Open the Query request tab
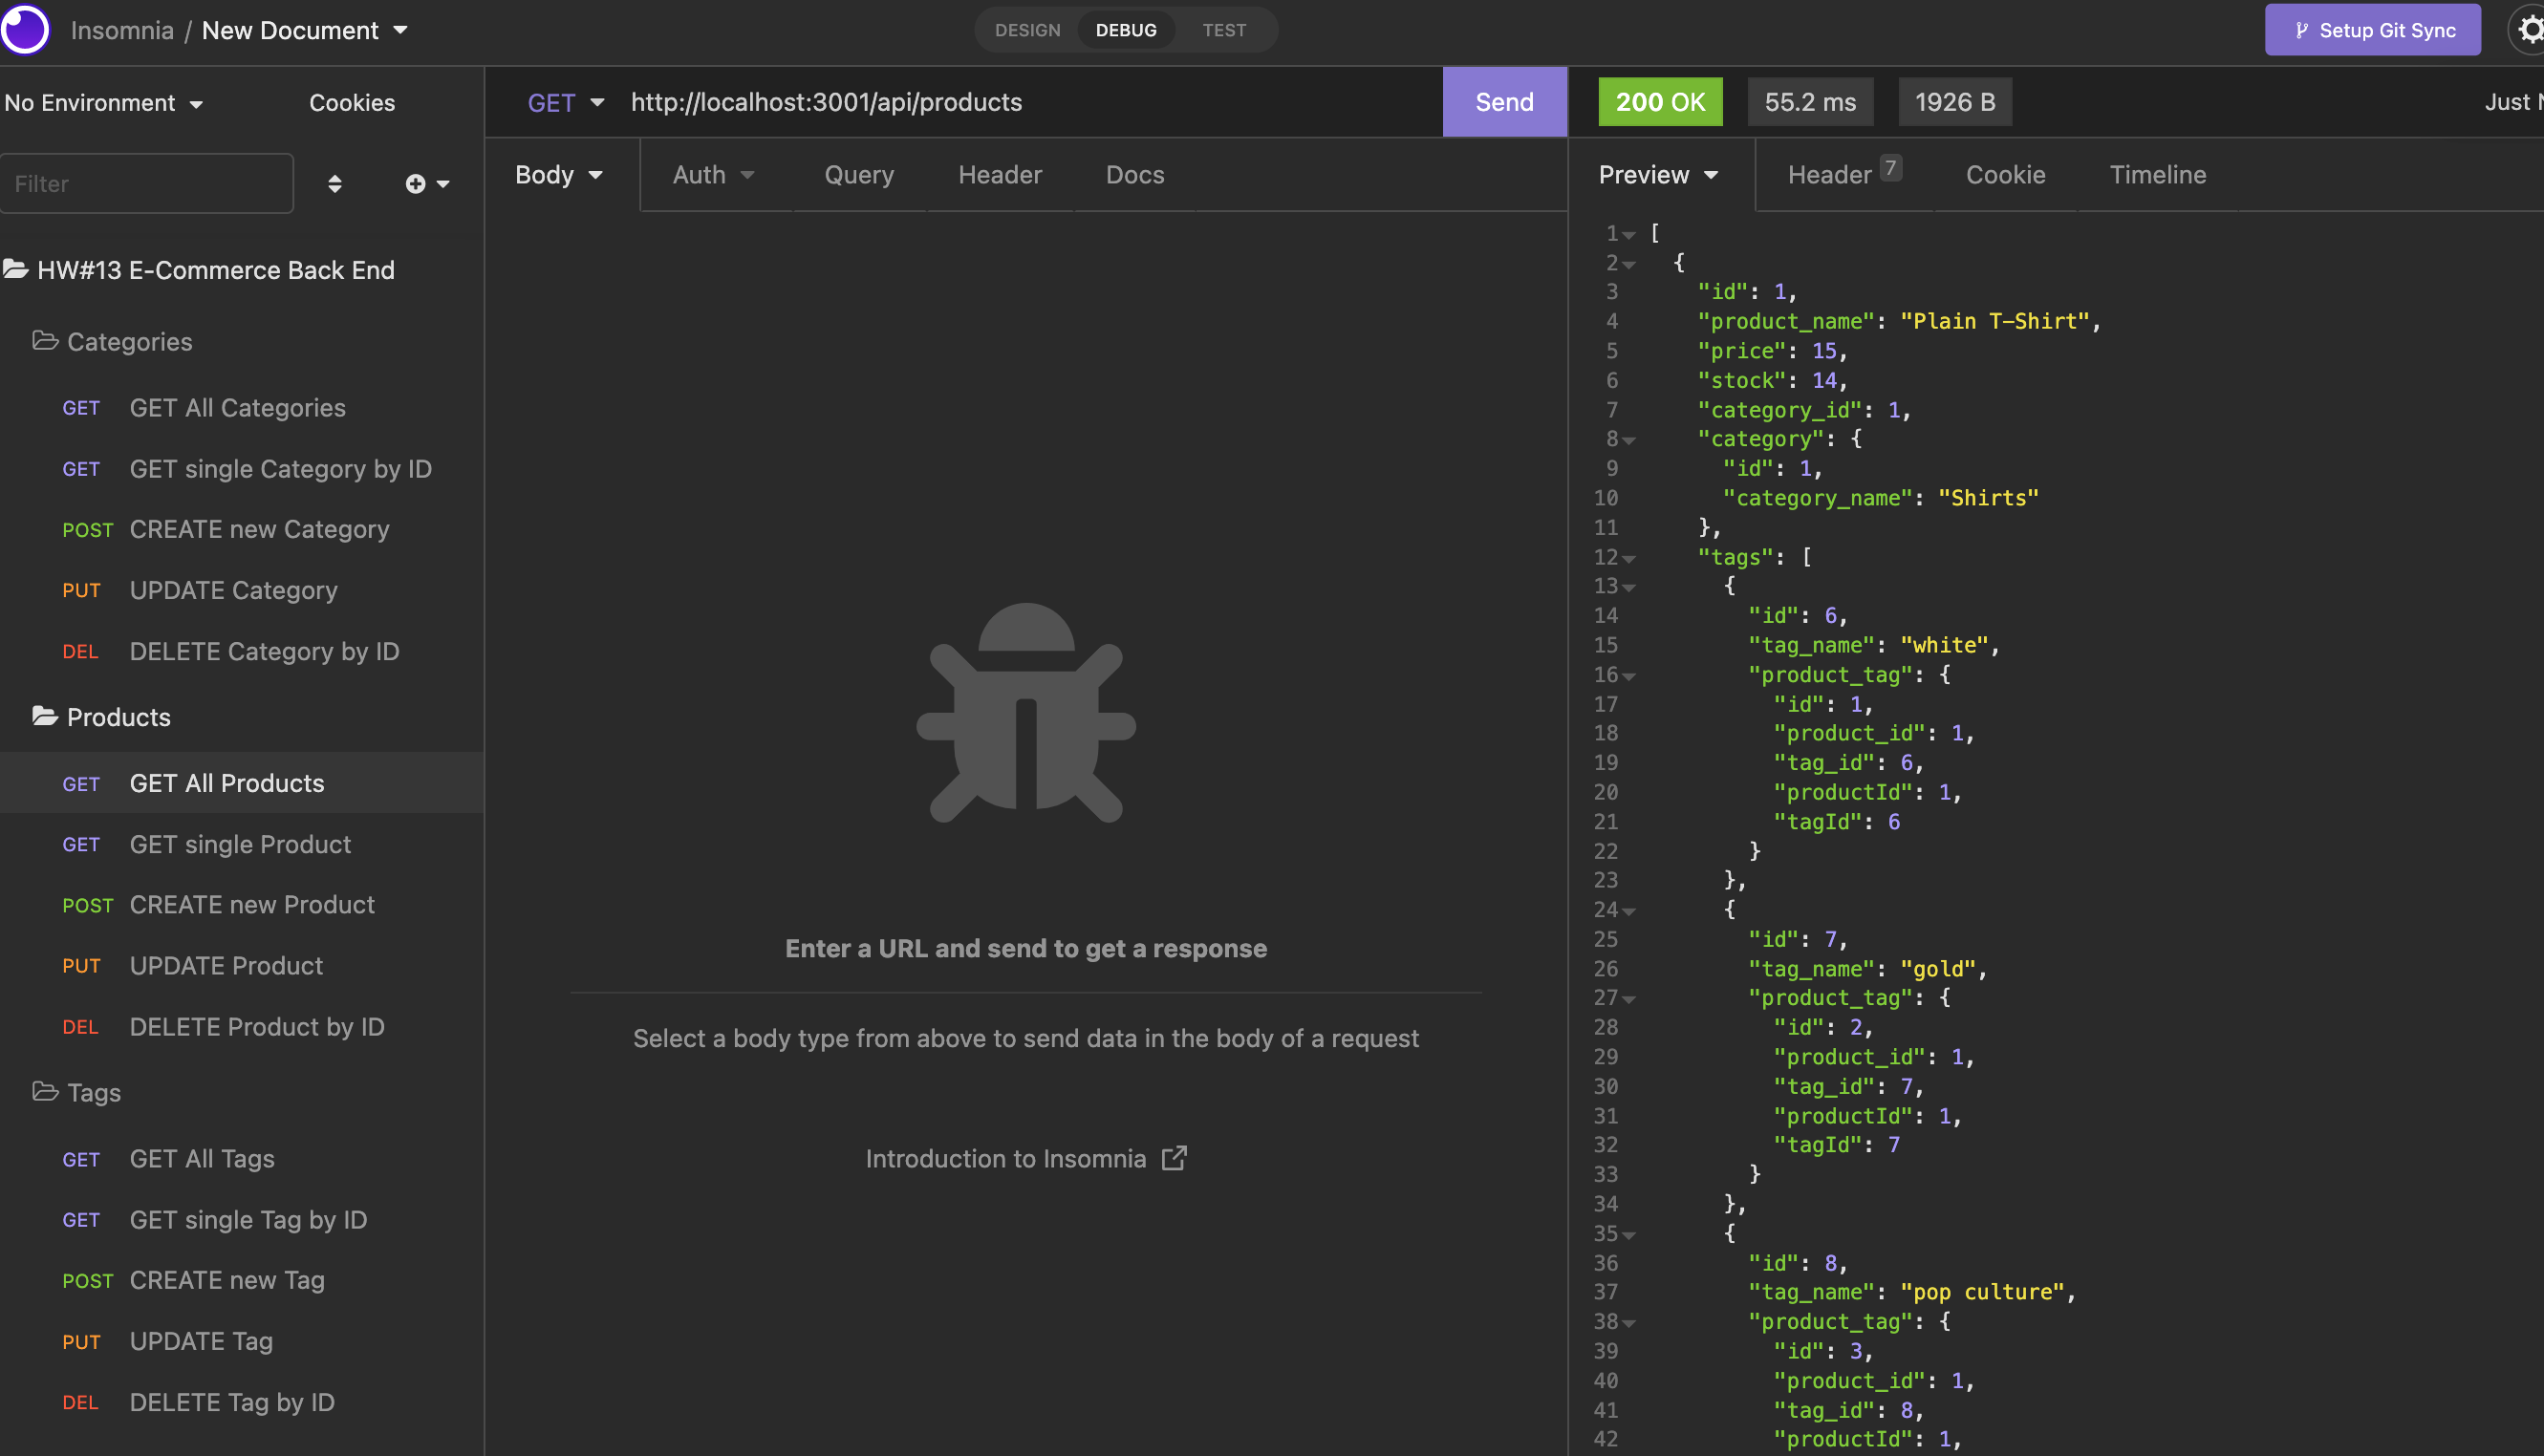 858,175
